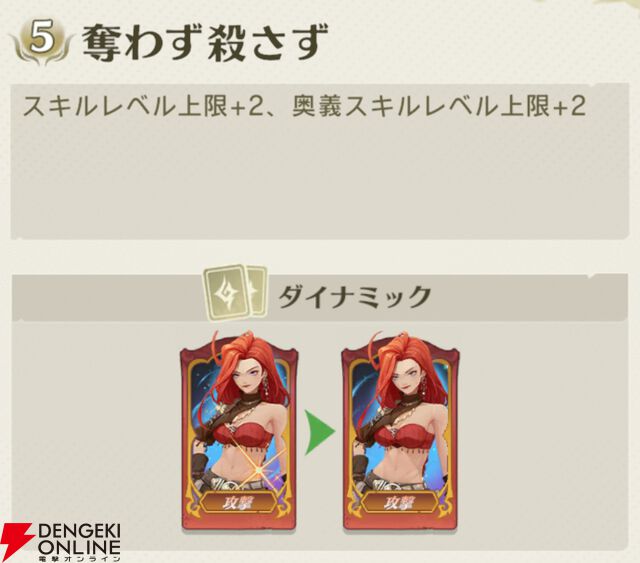Click the skill level description text box
This screenshot has height=563, width=640.
pyautogui.click(x=320, y=161)
